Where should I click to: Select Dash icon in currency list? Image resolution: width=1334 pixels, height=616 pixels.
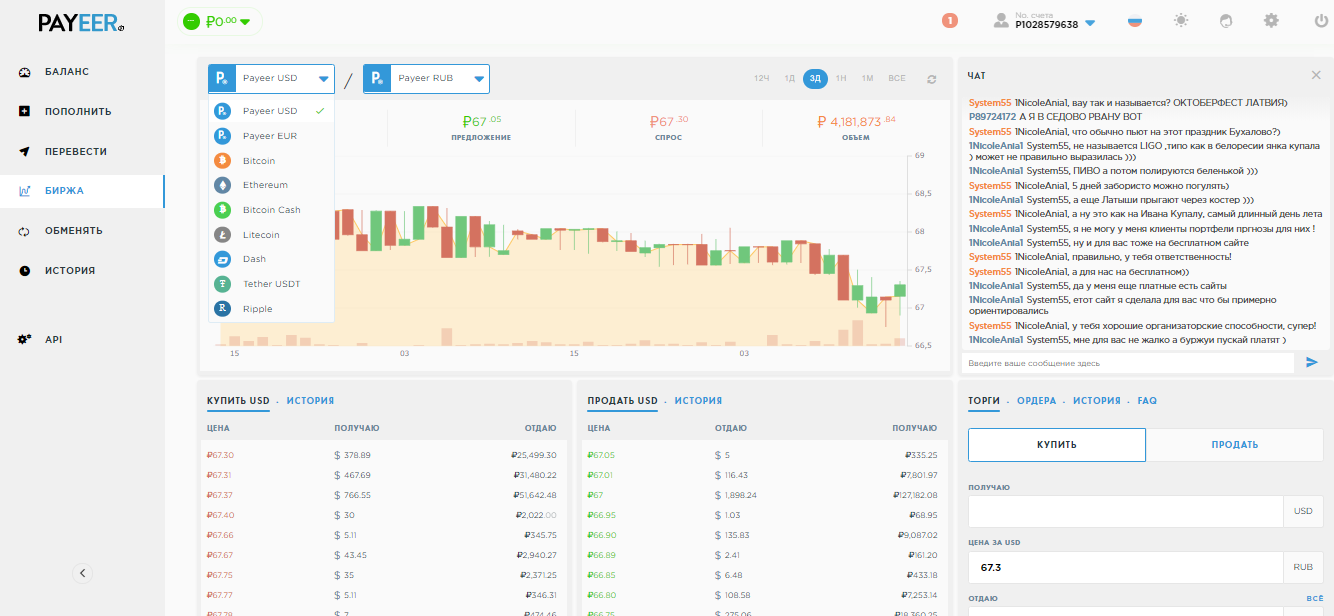222,259
